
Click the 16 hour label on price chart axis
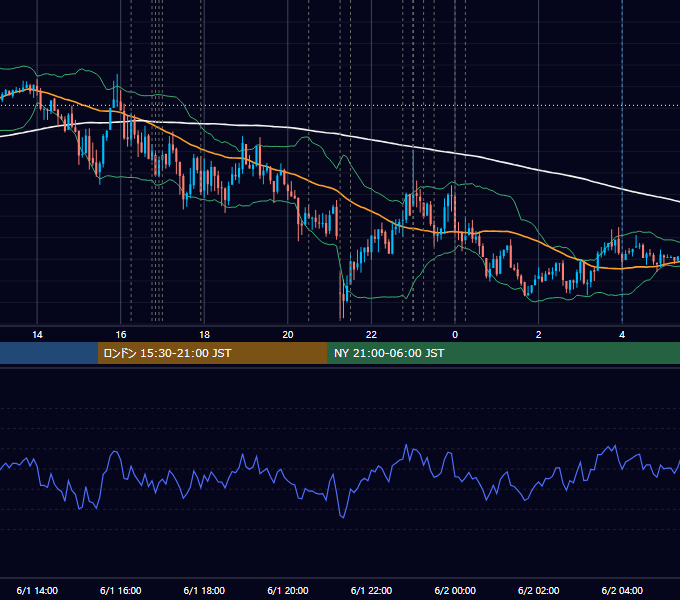tap(121, 335)
